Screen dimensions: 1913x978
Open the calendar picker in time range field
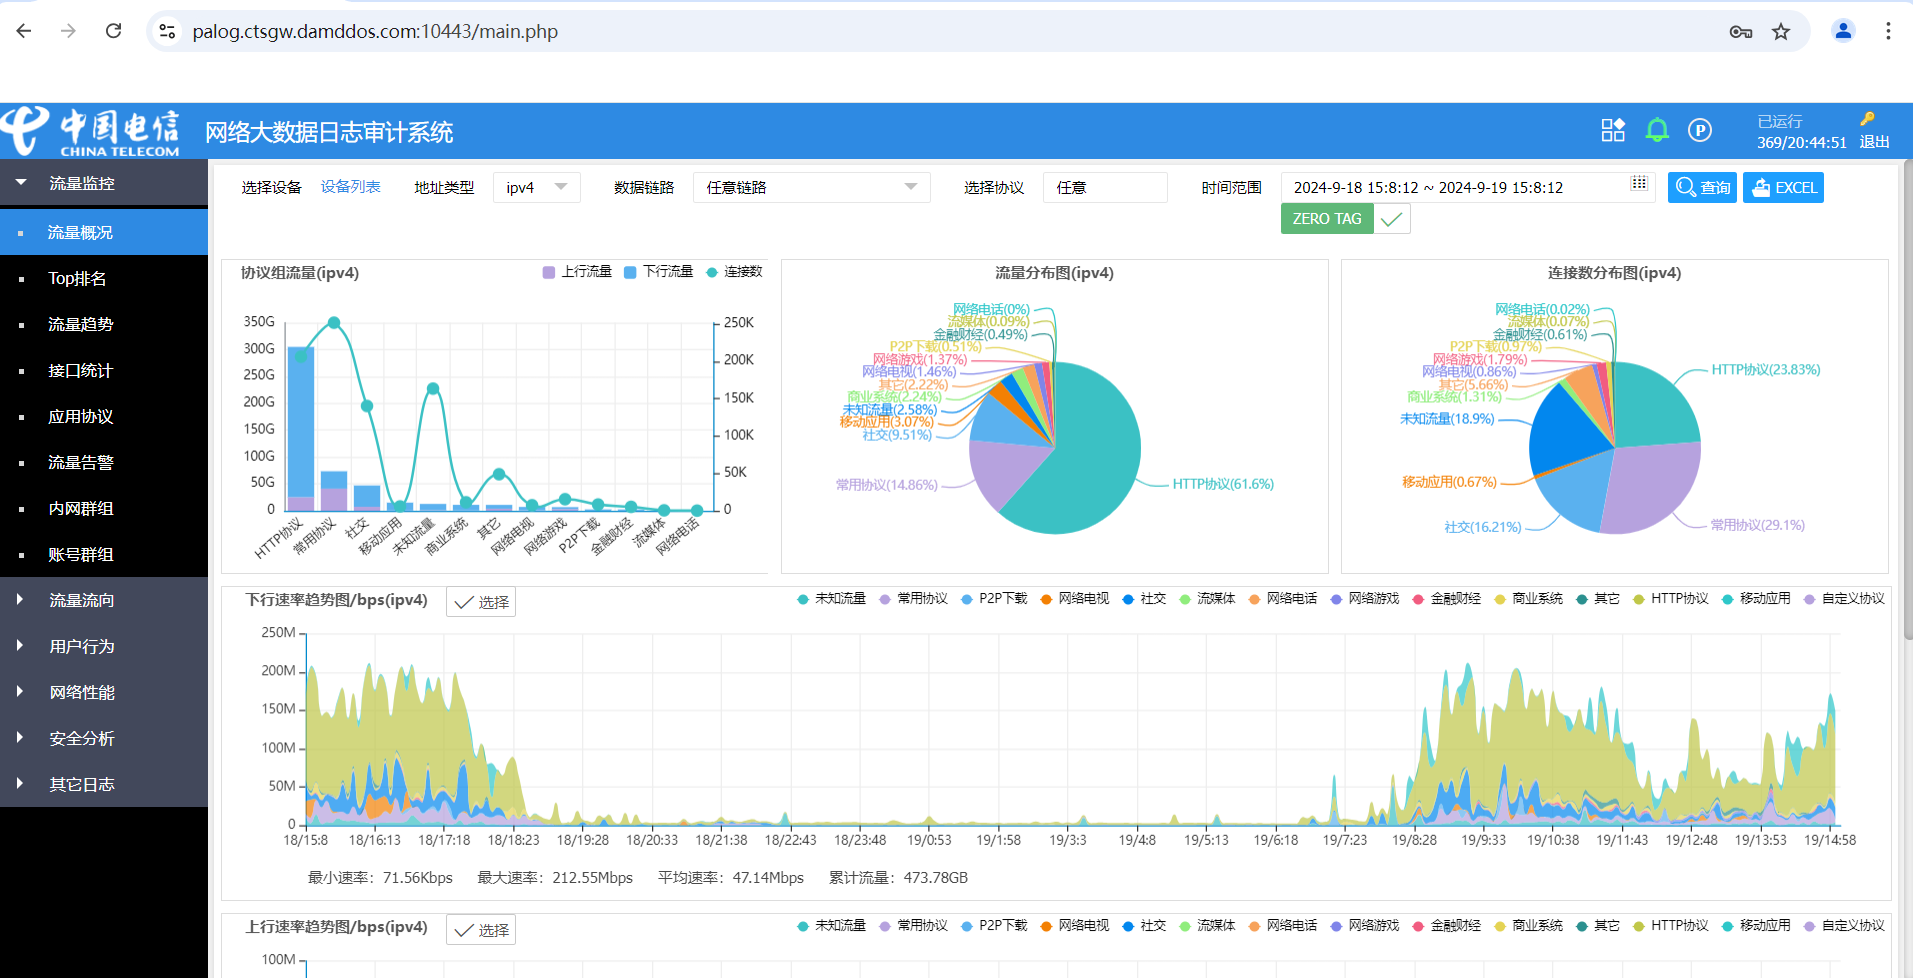pyautogui.click(x=1638, y=184)
